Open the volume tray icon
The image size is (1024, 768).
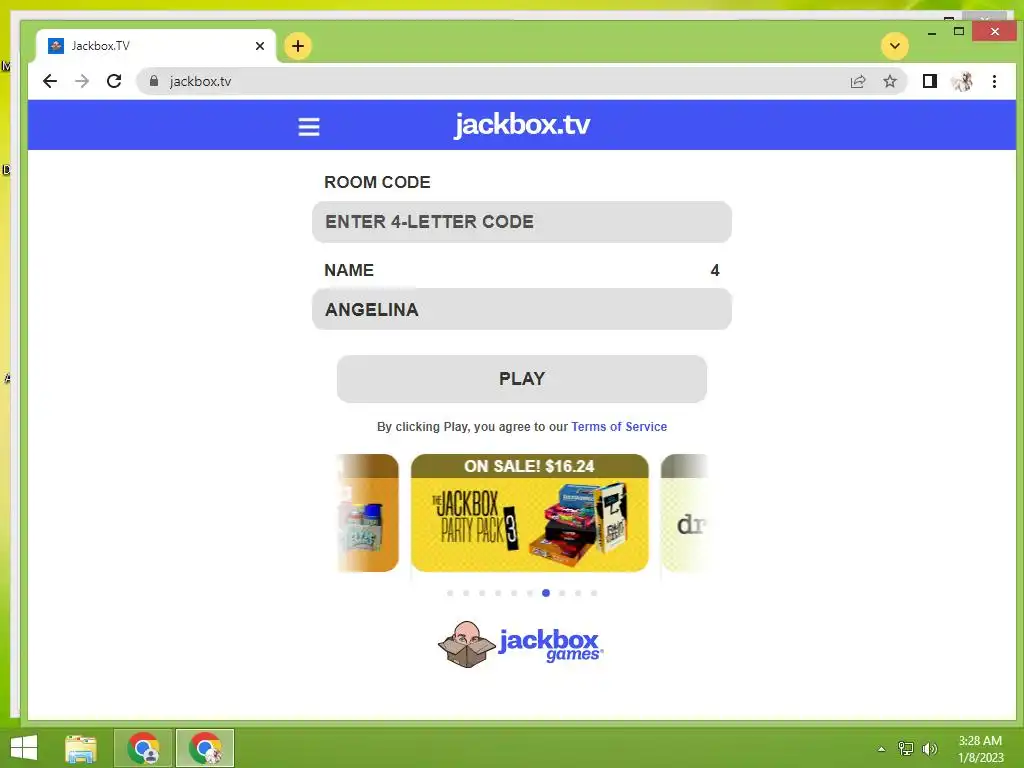click(x=929, y=748)
